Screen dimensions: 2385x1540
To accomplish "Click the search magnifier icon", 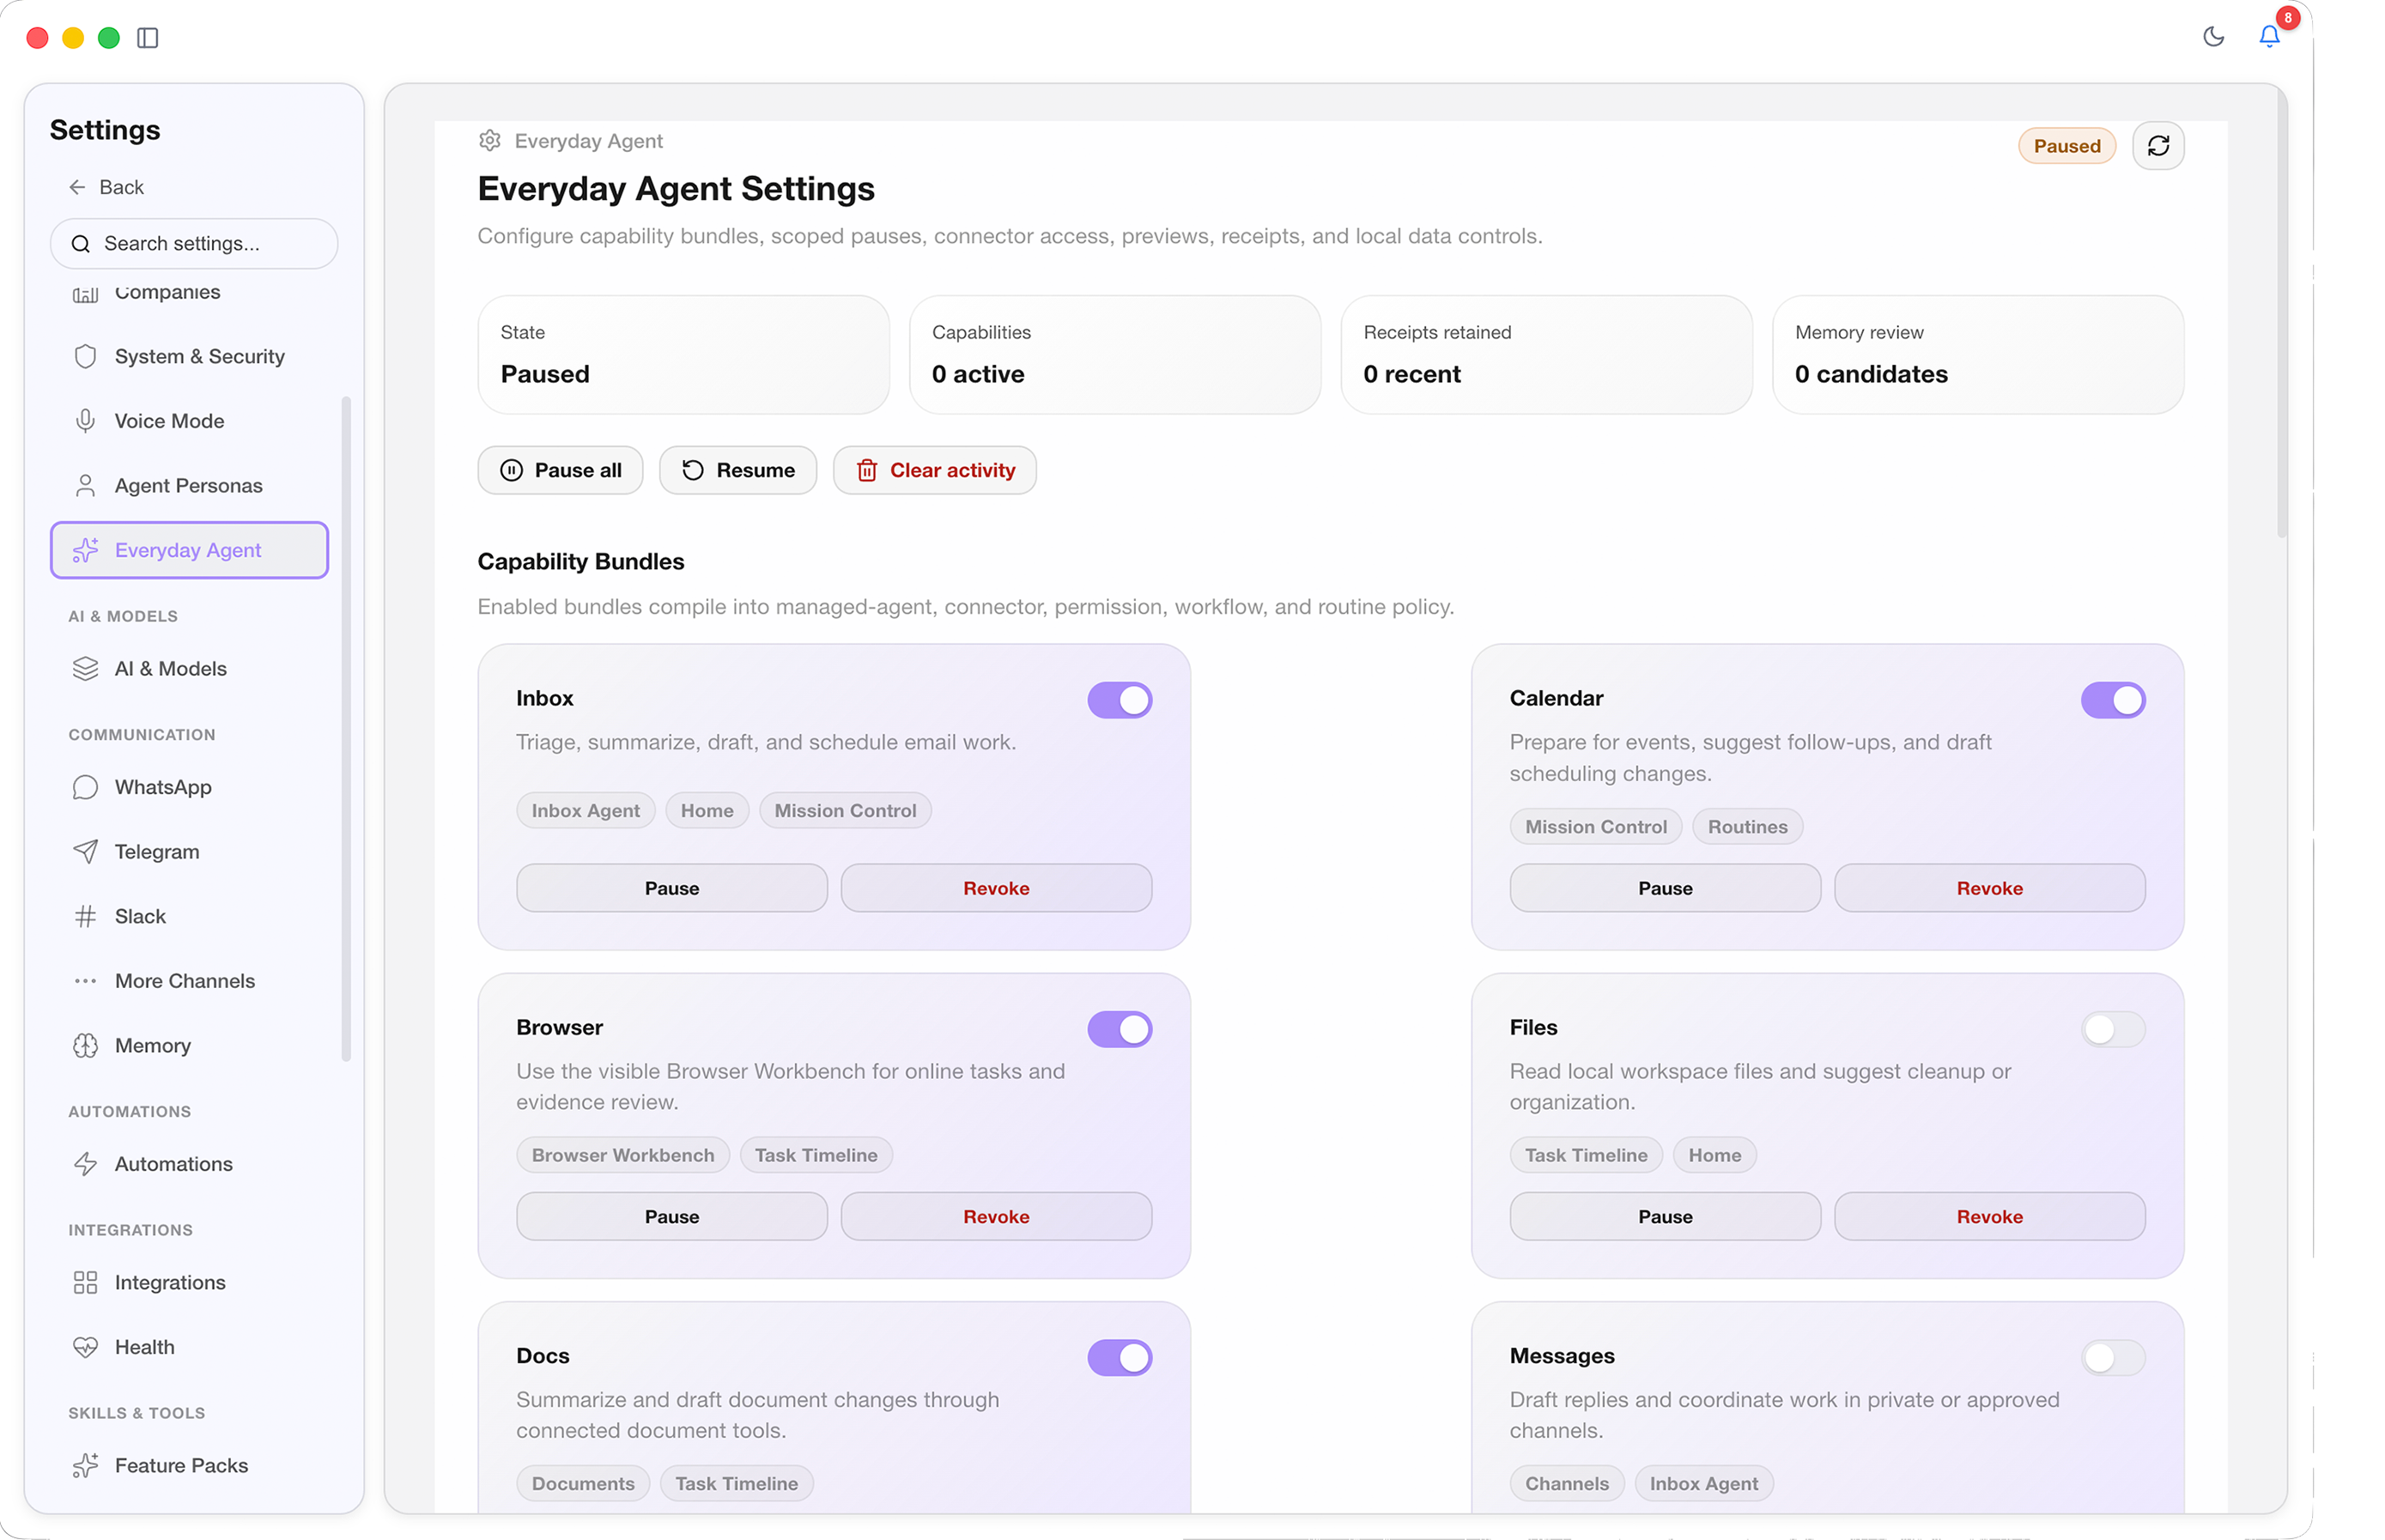I will tap(81, 244).
